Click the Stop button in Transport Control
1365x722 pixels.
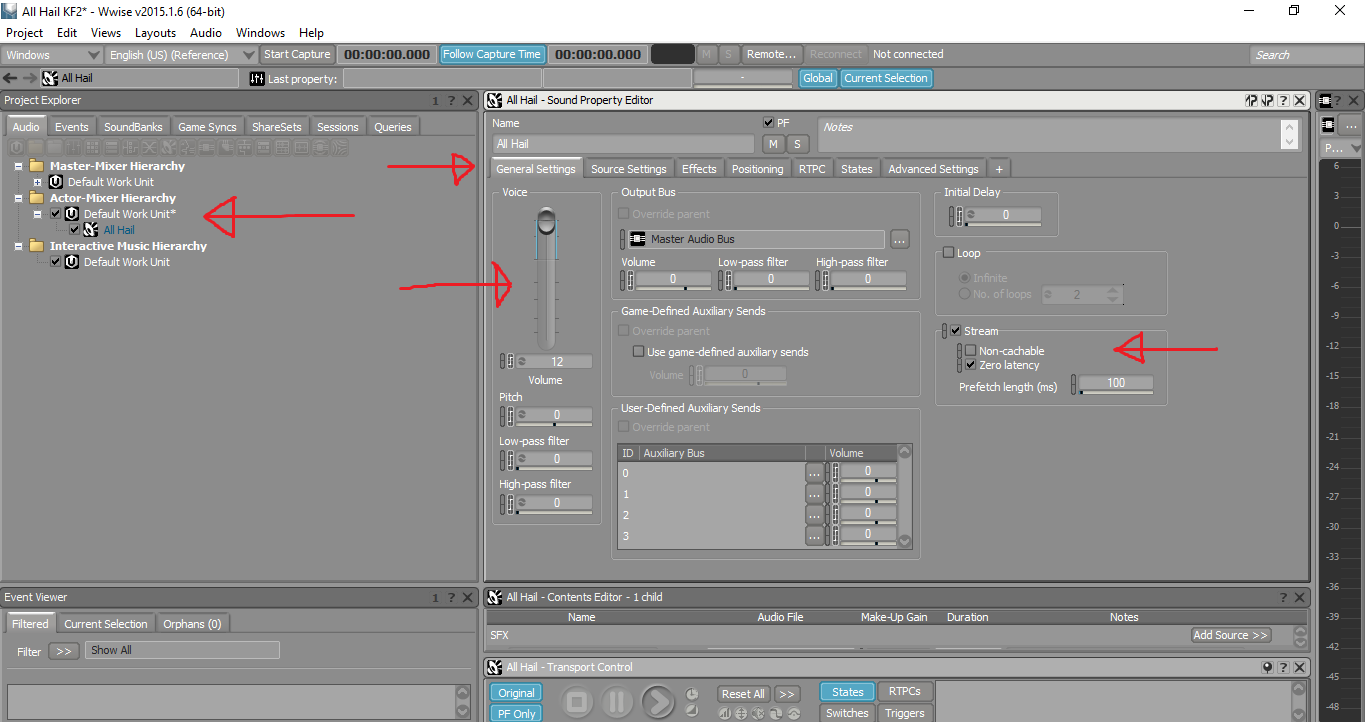pos(577,703)
